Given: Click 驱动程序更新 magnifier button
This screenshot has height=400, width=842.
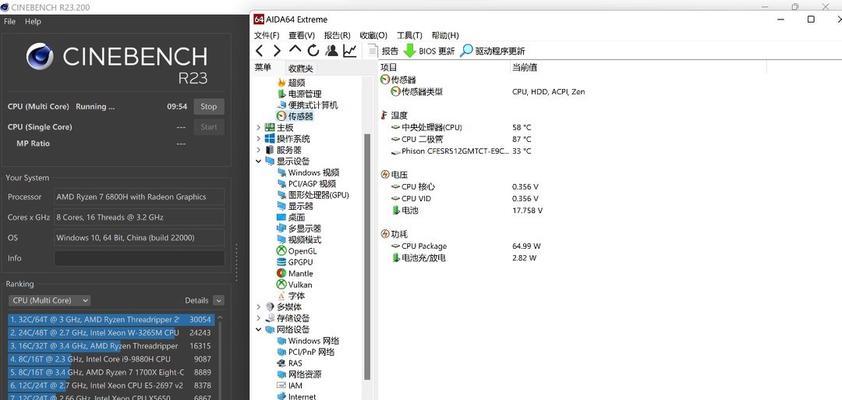Looking at the screenshot, I should point(492,51).
